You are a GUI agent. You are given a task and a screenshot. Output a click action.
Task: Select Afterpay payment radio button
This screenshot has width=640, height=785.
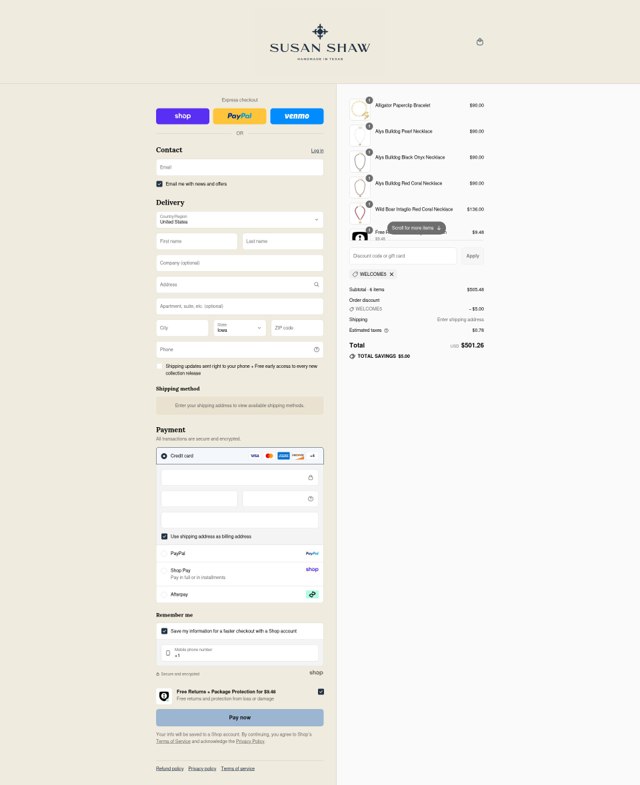pyautogui.click(x=164, y=594)
